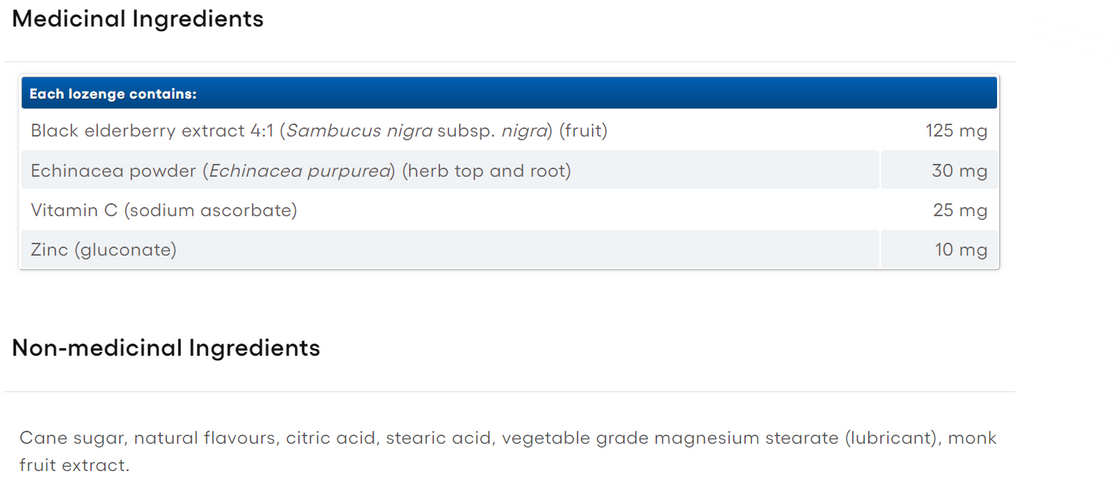1120x490 pixels.
Task: Click the 30 mg amount cell
Action: [959, 171]
